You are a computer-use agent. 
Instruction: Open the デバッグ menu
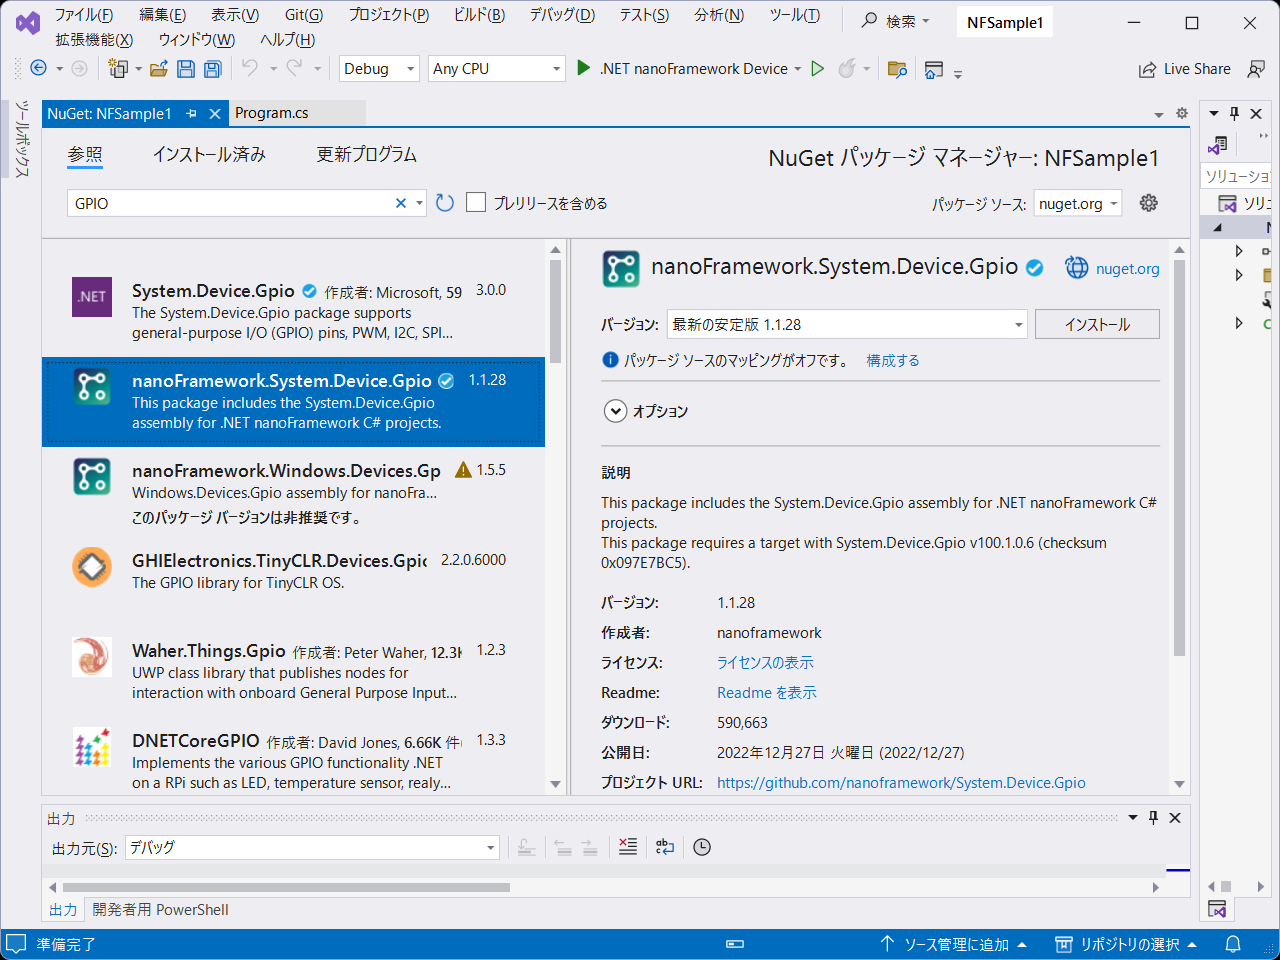tap(564, 15)
